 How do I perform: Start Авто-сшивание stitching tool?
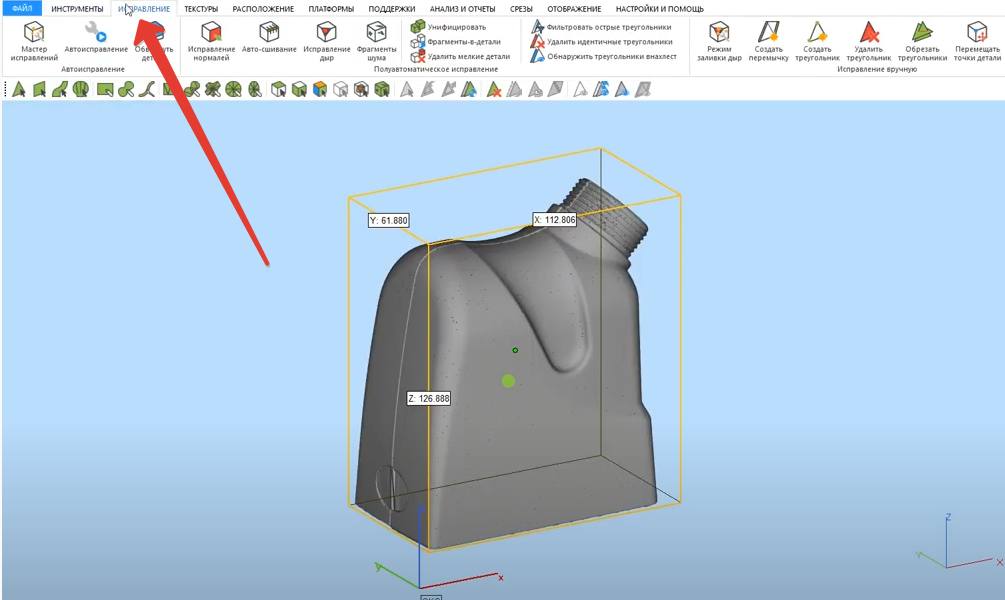point(269,39)
